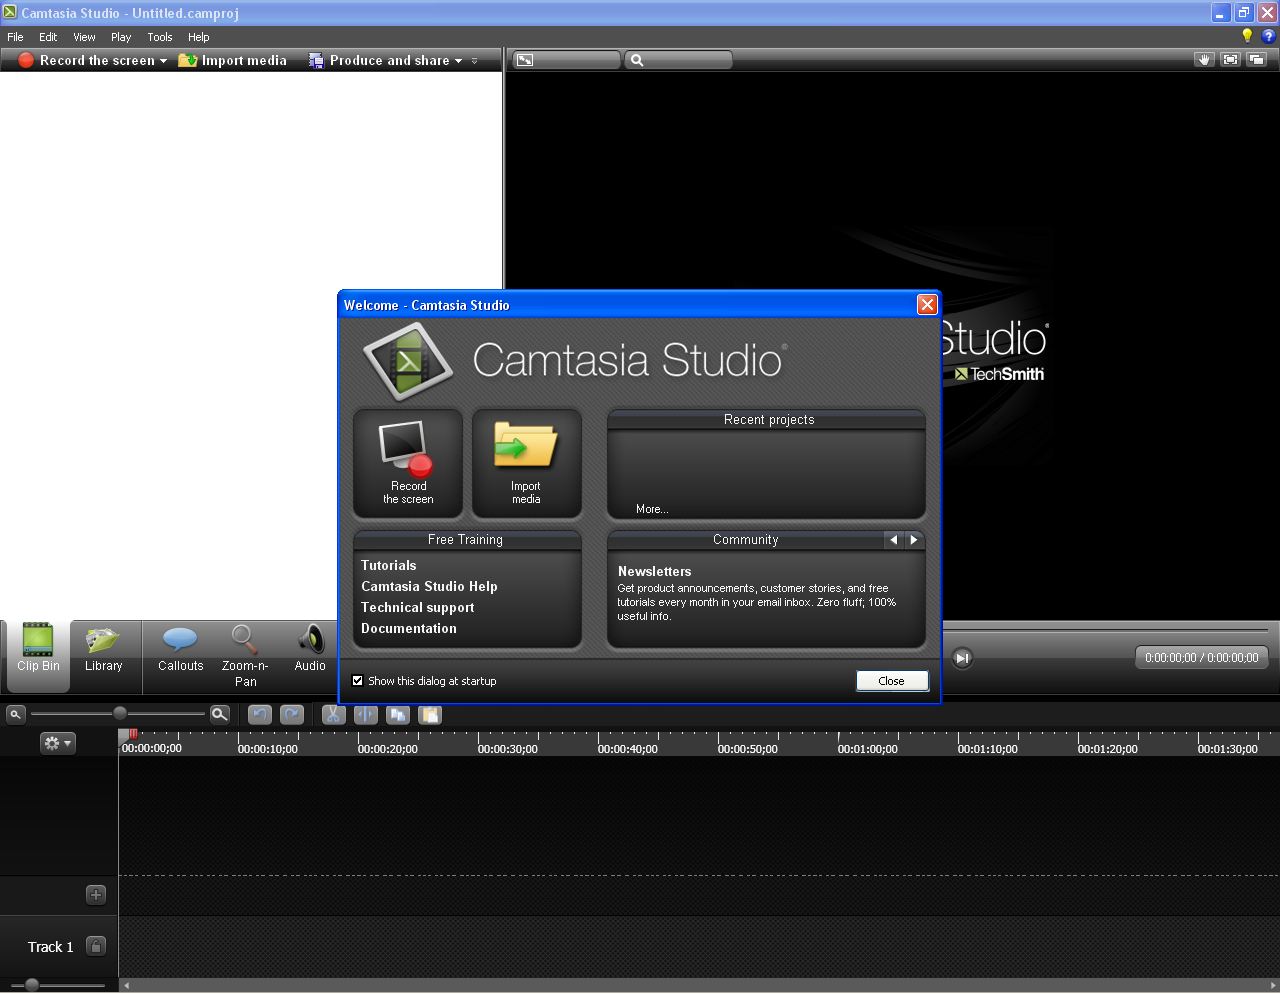Open the Tools menu
This screenshot has width=1280, height=994.
pos(160,37)
